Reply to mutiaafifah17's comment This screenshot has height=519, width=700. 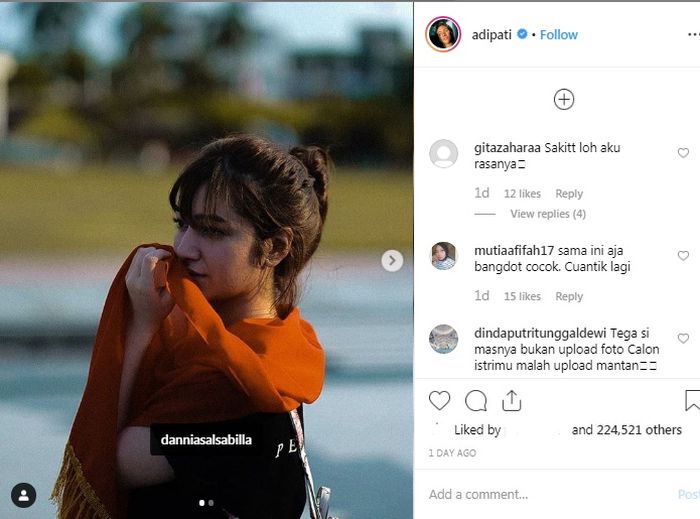(x=569, y=296)
